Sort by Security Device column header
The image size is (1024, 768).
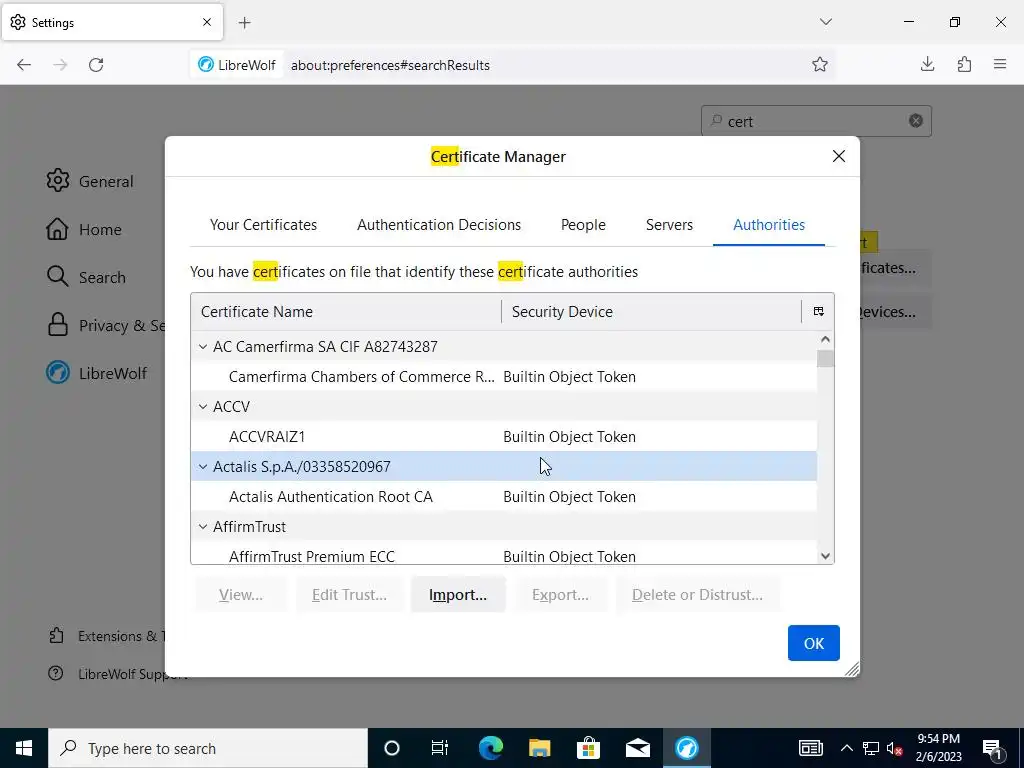click(x=651, y=312)
